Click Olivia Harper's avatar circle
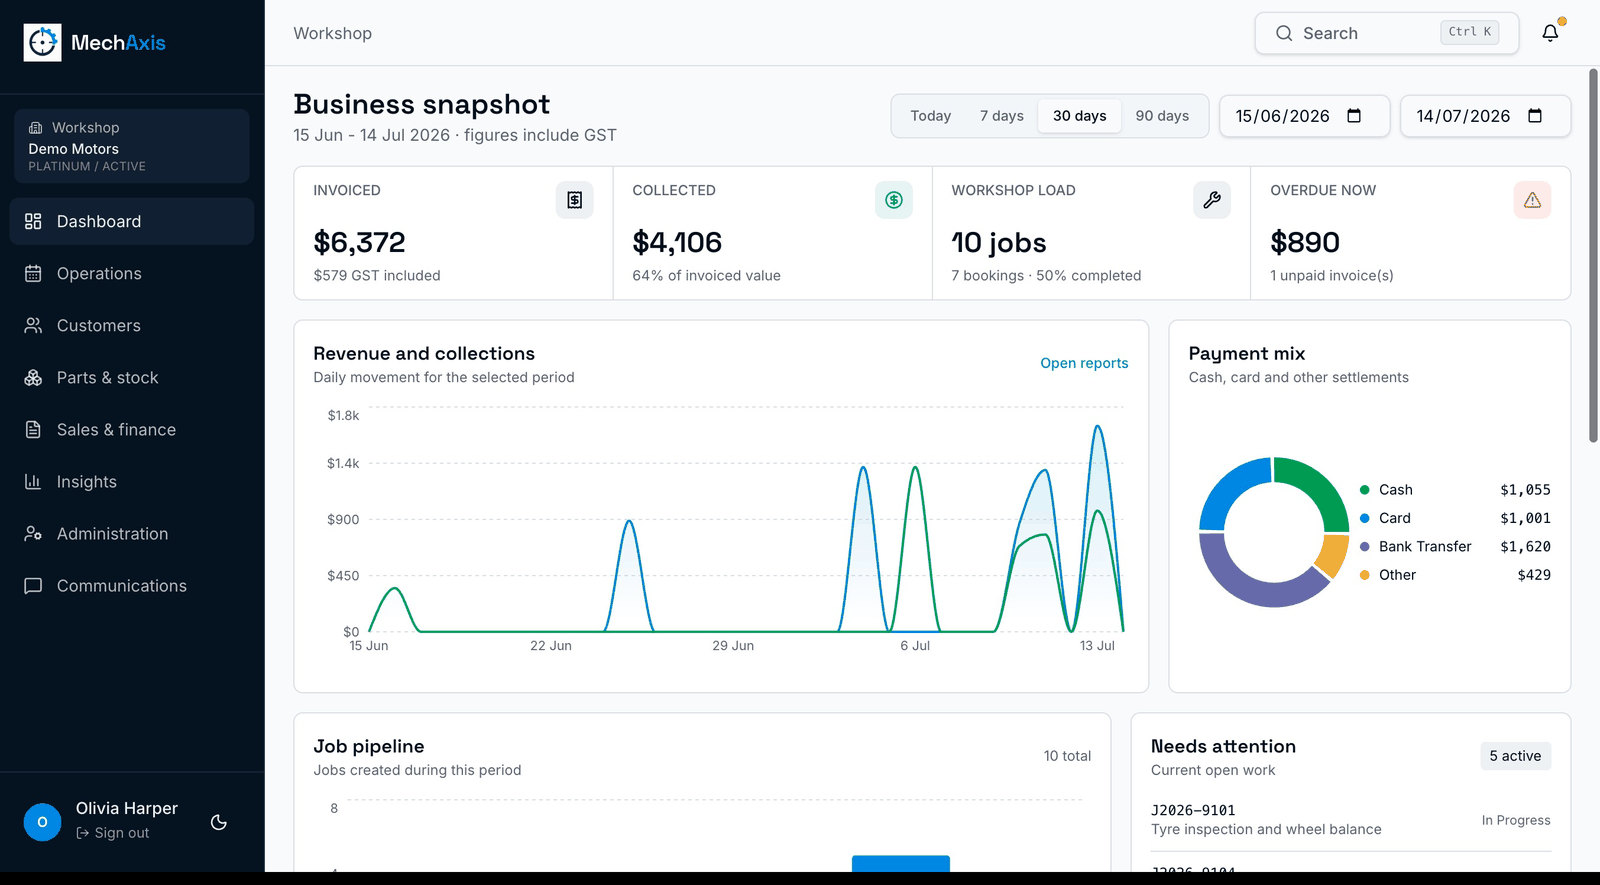Image resolution: width=1600 pixels, height=885 pixels. click(42, 822)
